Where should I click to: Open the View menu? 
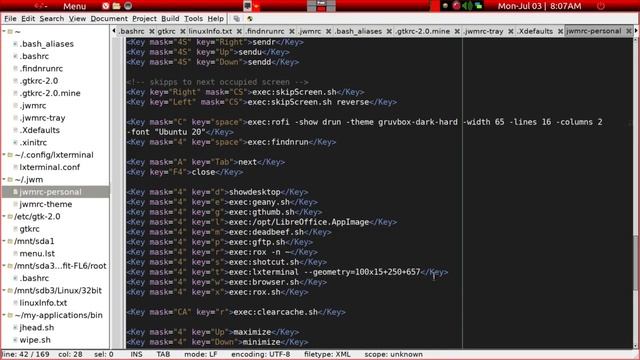[x=77, y=19]
